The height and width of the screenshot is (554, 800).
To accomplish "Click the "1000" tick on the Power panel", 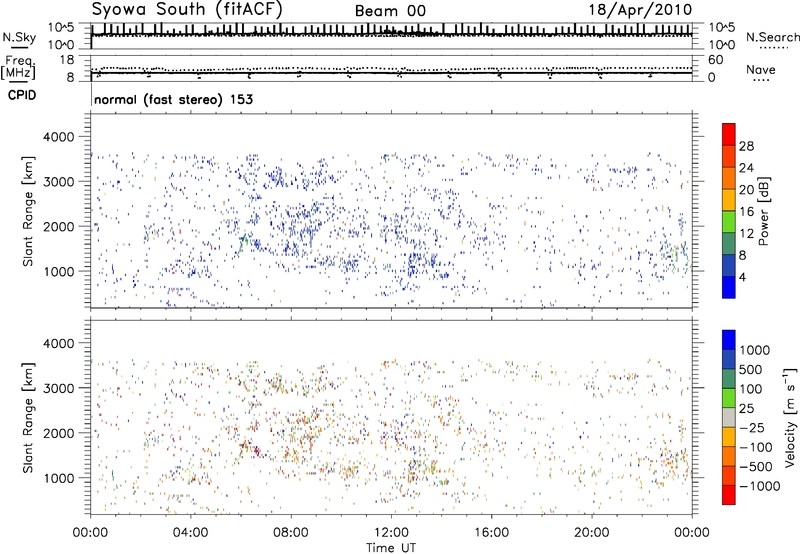I will click(x=59, y=271).
